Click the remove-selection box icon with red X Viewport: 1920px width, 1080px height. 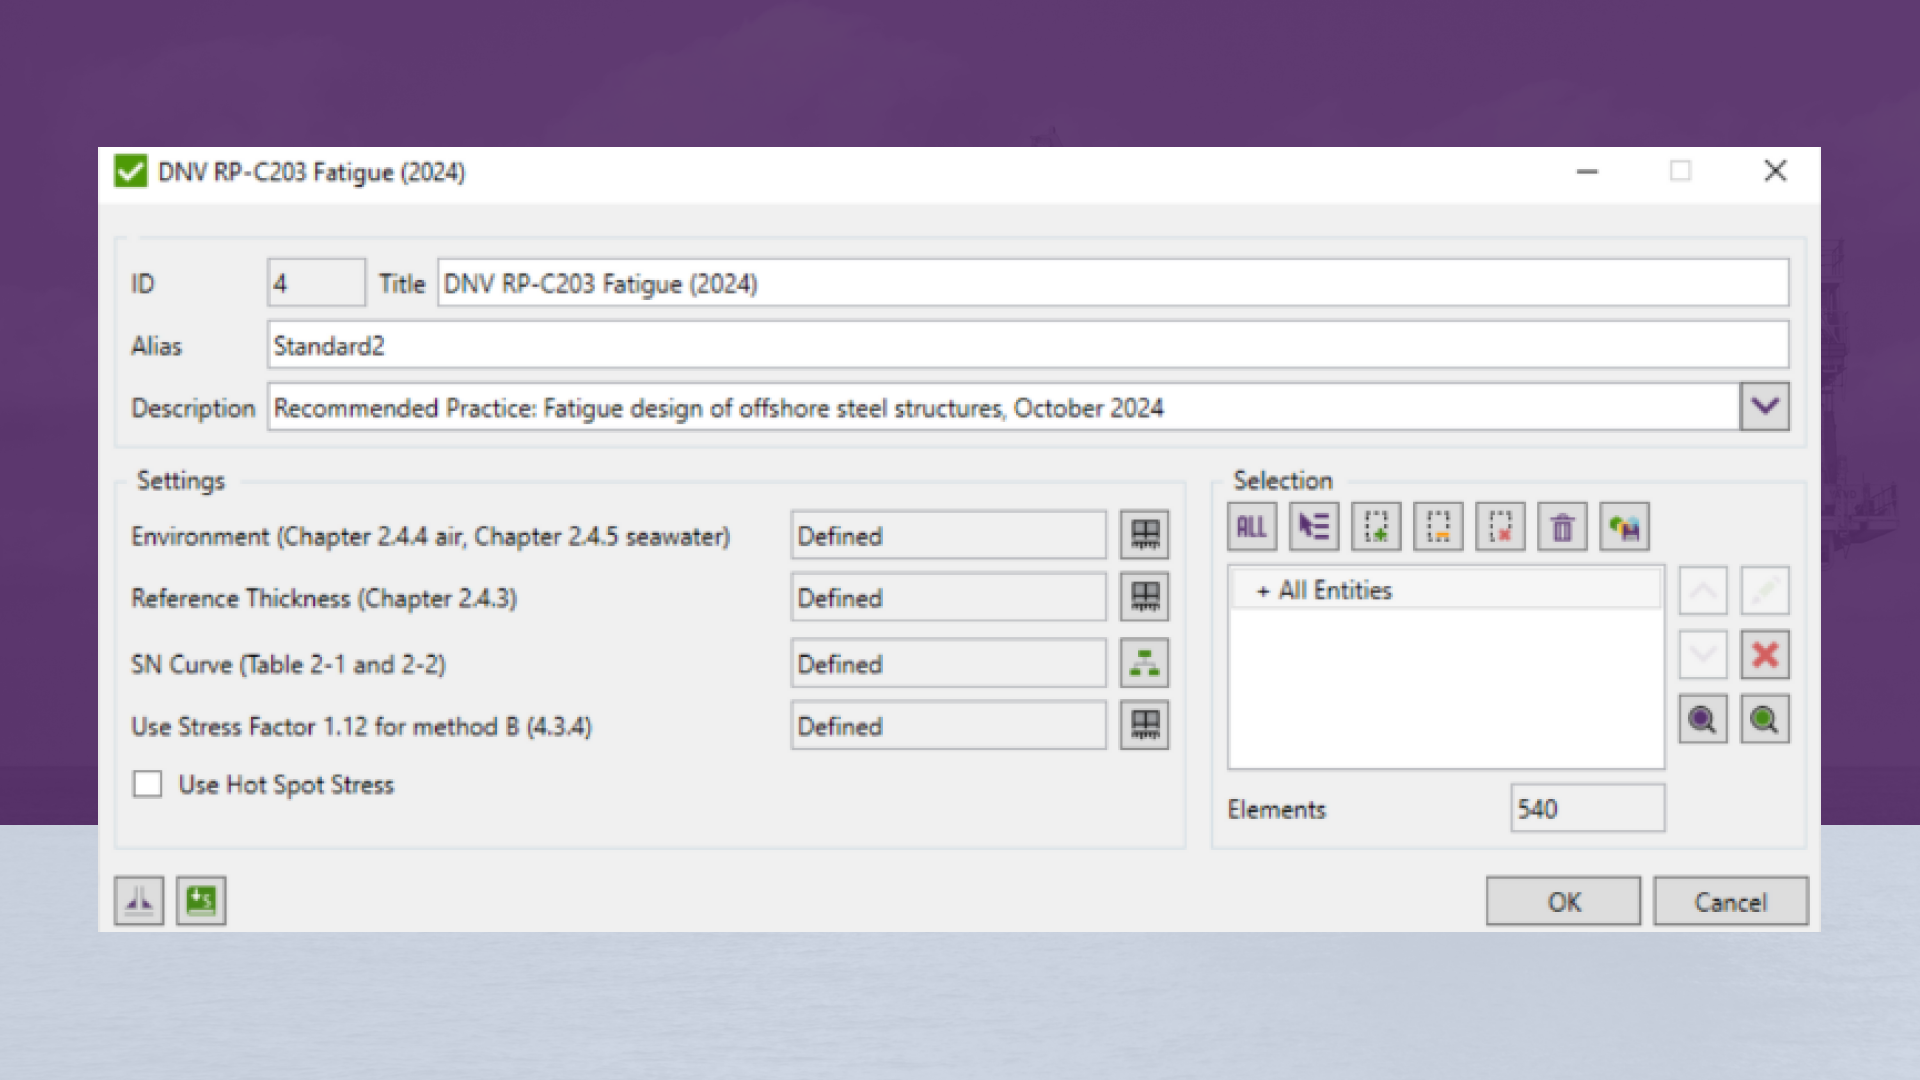tap(1500, 527)
